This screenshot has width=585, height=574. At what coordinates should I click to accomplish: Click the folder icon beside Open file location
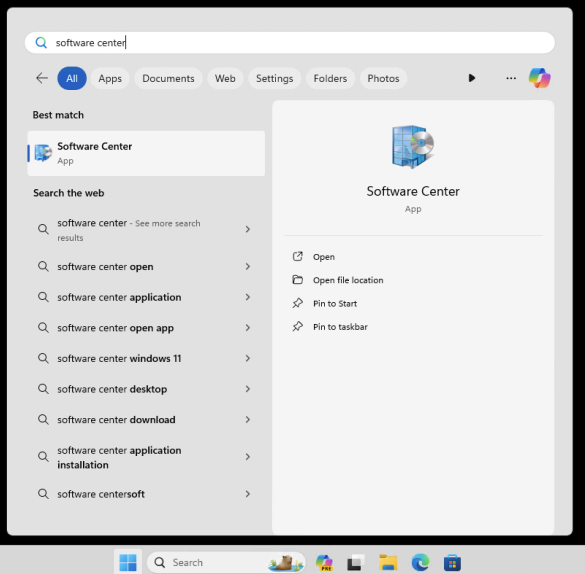[x=297, y=280]
